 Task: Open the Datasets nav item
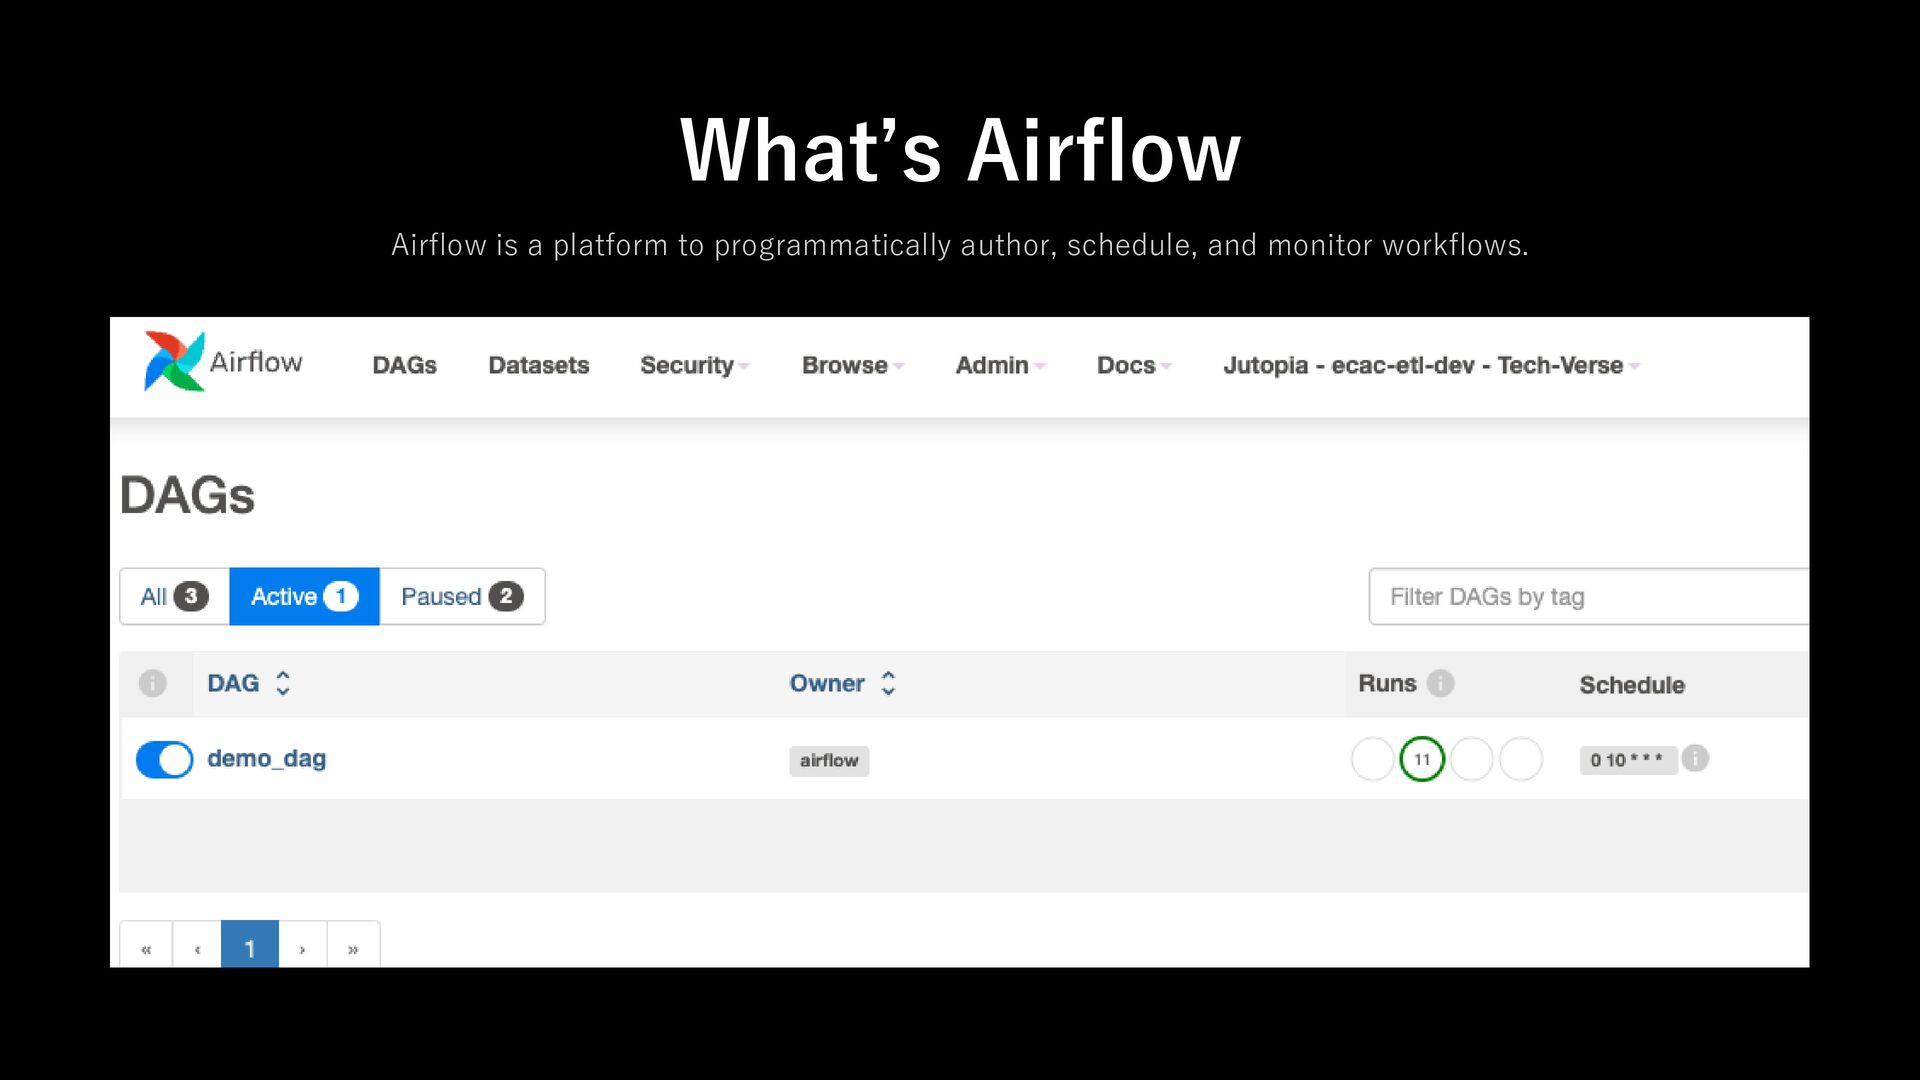[x=538, y=365]
